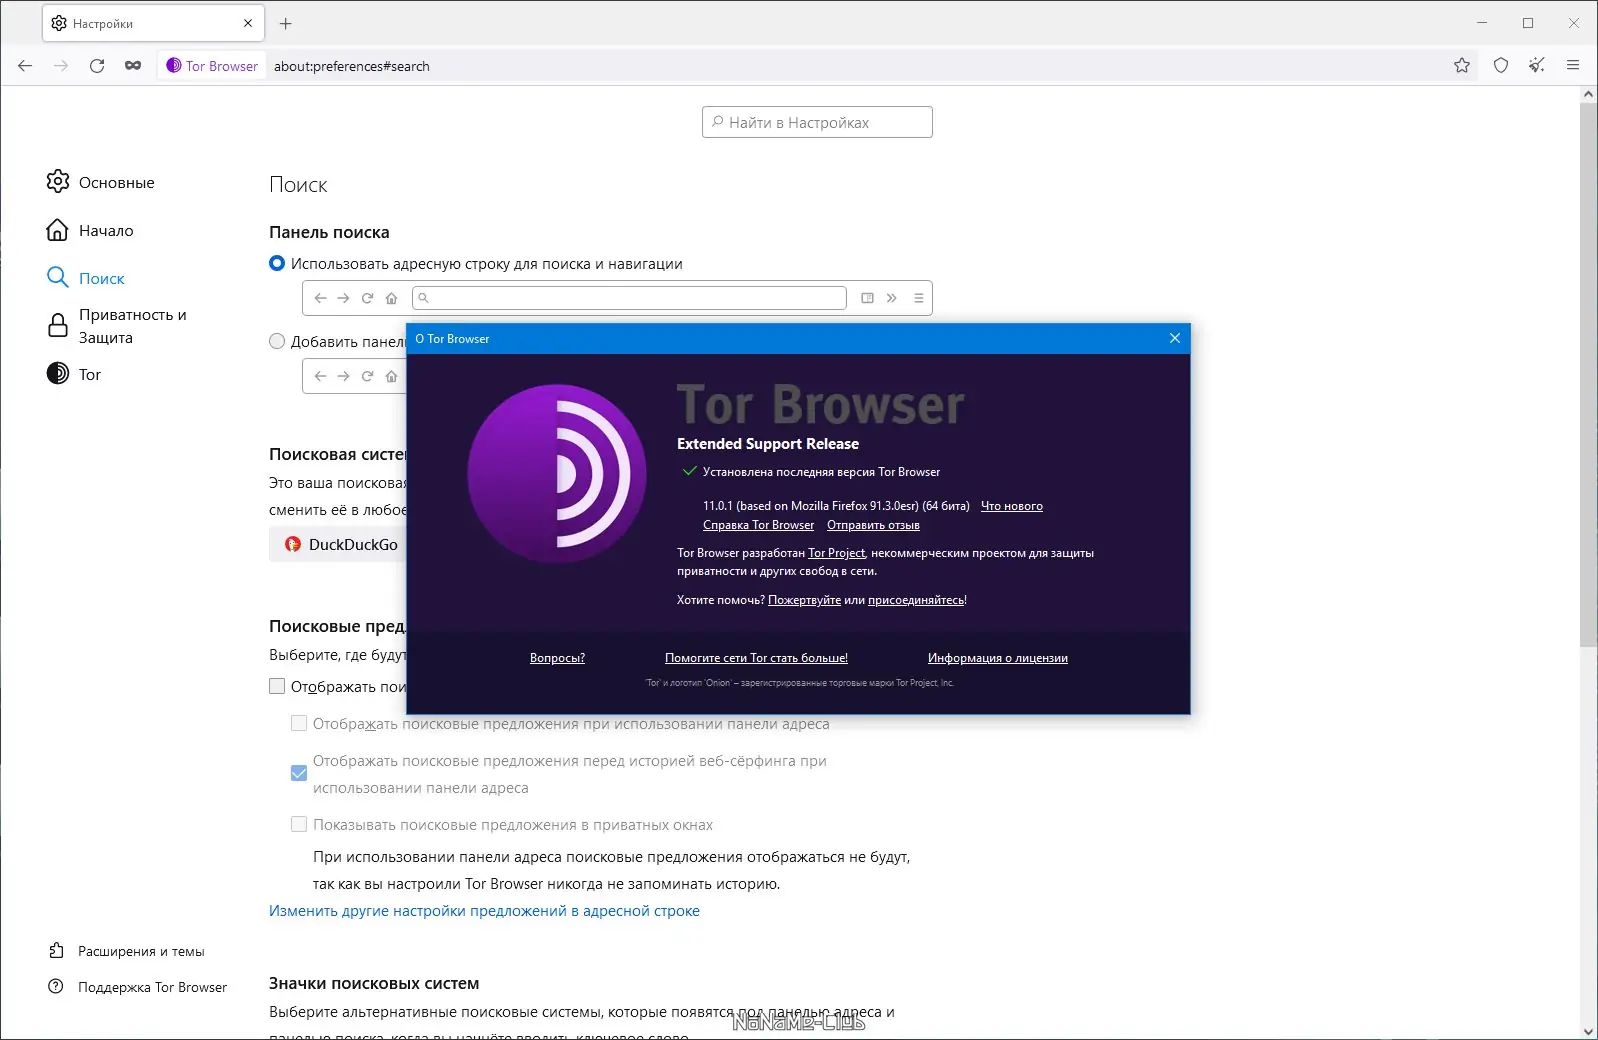The width and height of the screenshot is (1598, 1040).
Task: Select Использовать адресную строку для поиска radio
Action: (277, 263)
